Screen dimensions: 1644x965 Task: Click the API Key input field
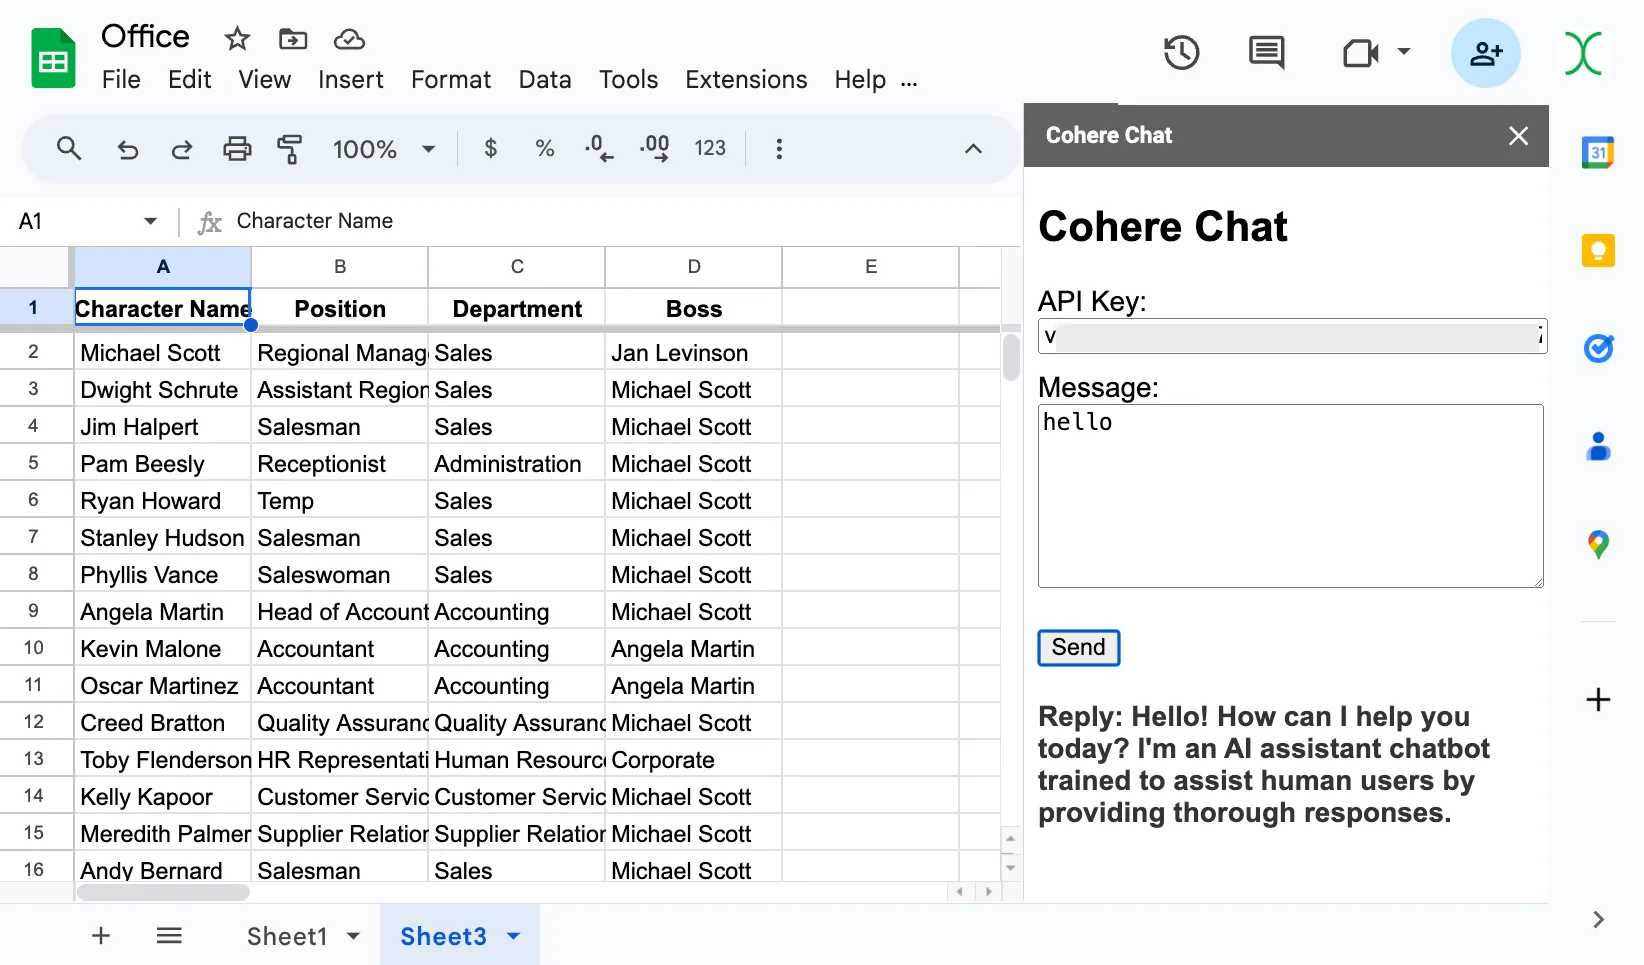pyautogui.click(x=1292, y=337)
